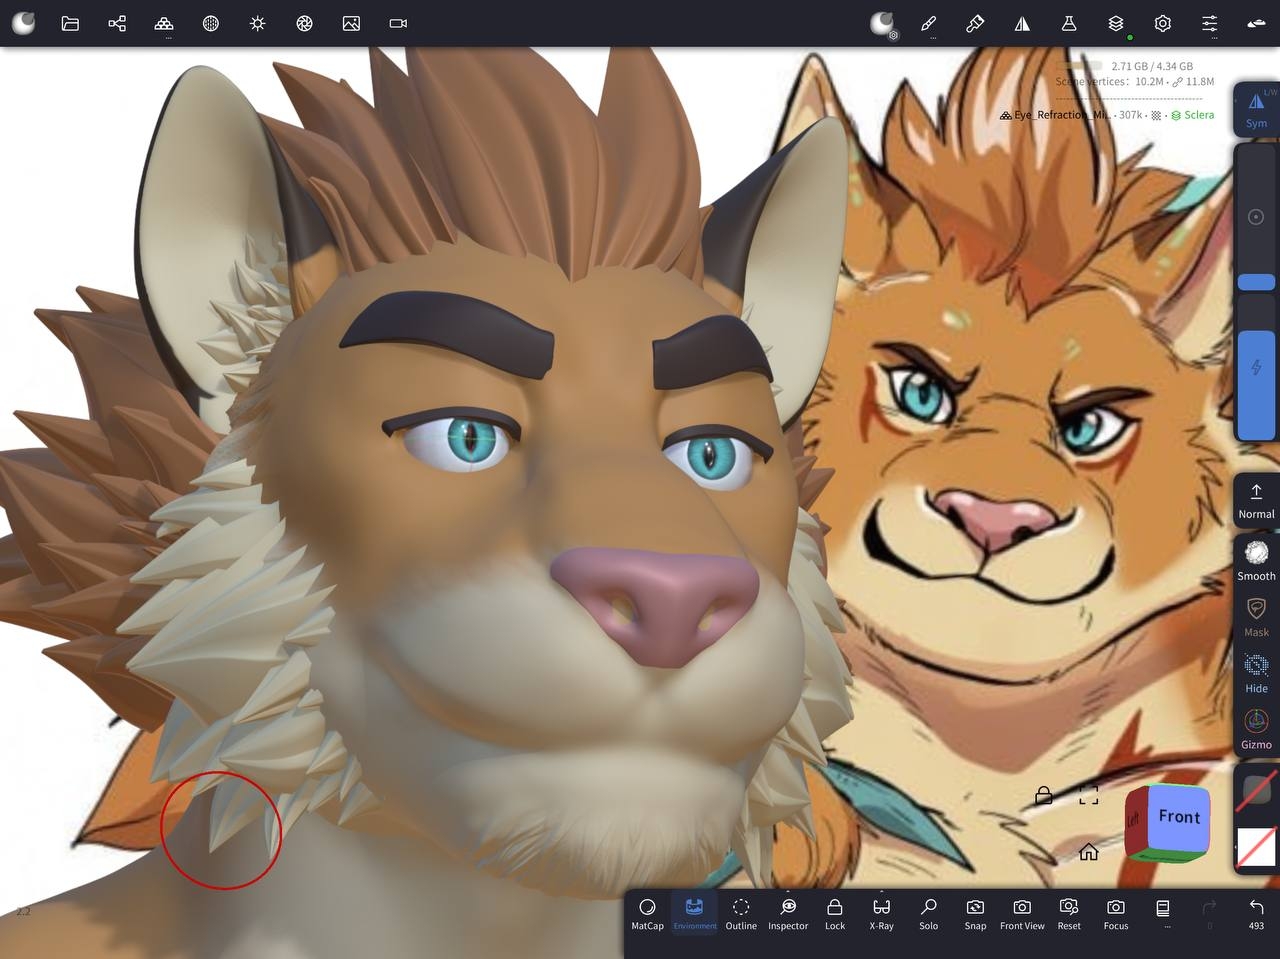
Task: Open the Scene hierarchy menu
Action: coord(117,23)
